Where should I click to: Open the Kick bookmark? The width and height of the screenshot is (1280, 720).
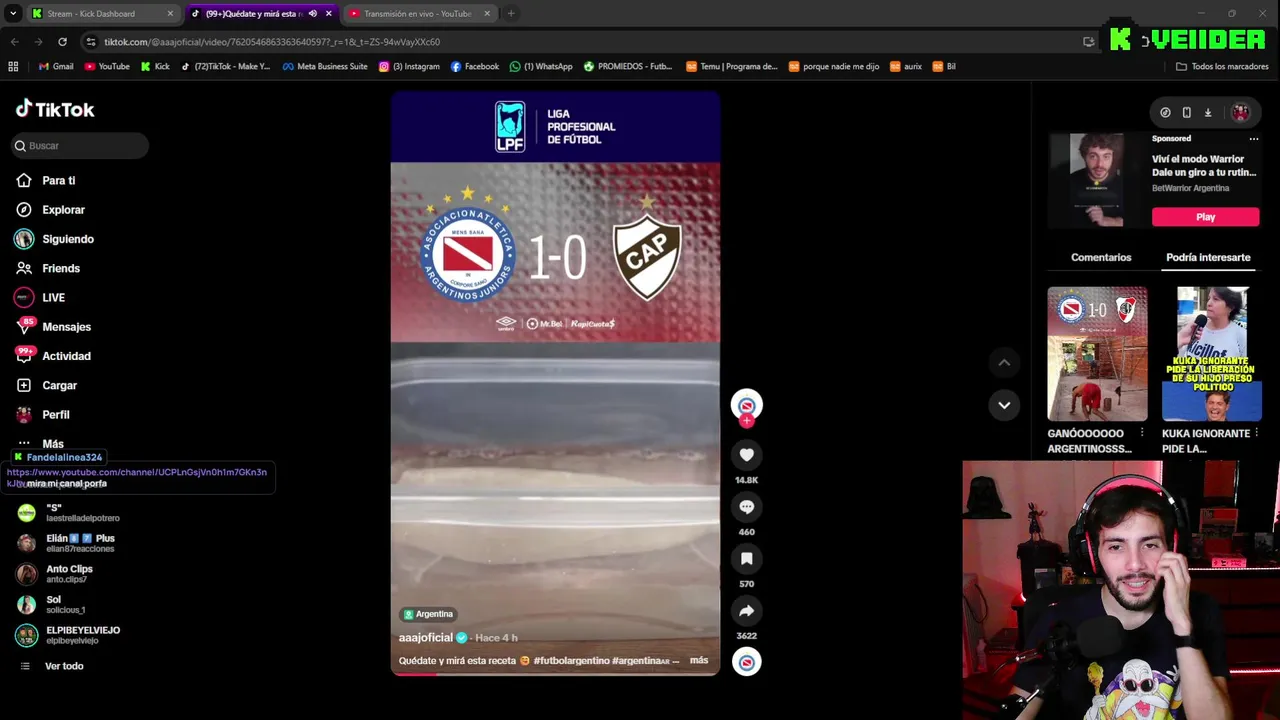pos(155,67)
